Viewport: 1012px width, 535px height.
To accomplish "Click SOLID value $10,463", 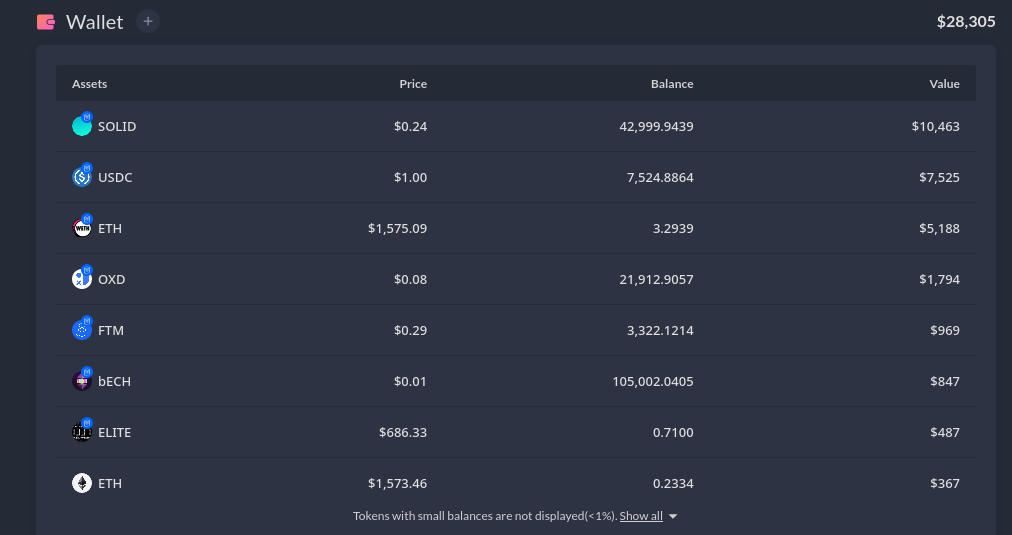I will [936, 126].
